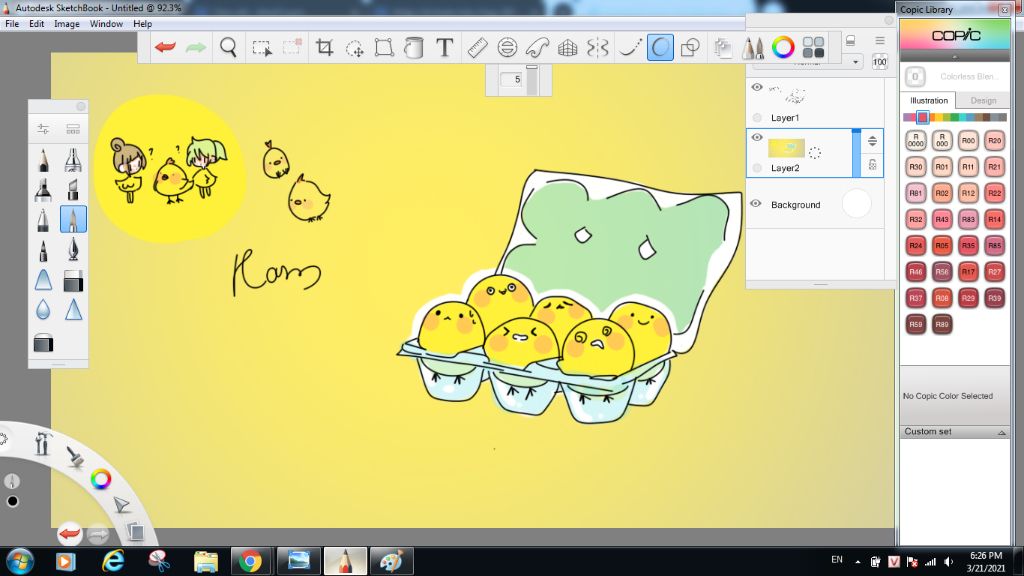
Task: Hide Layer1 using its eye icon
Action: [757, 87]
